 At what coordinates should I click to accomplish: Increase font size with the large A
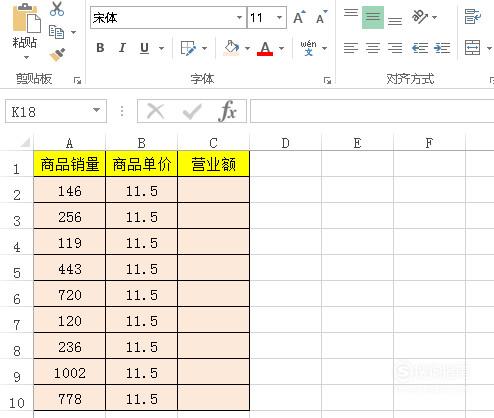point(299,17)
